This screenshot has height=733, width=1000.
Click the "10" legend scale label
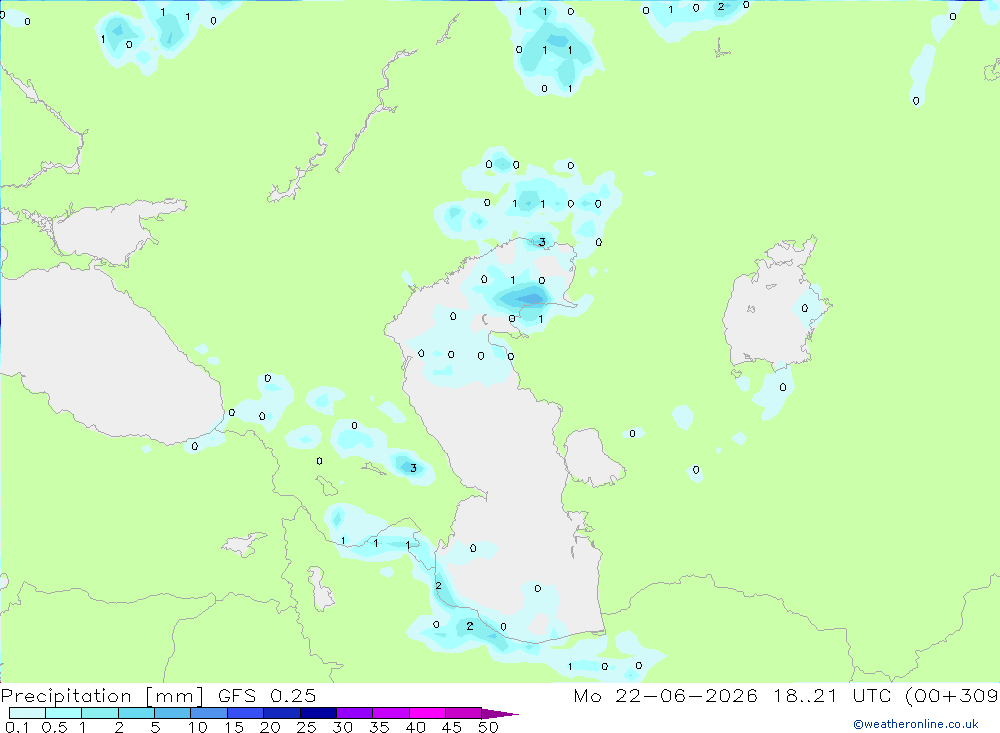point(198,727)
